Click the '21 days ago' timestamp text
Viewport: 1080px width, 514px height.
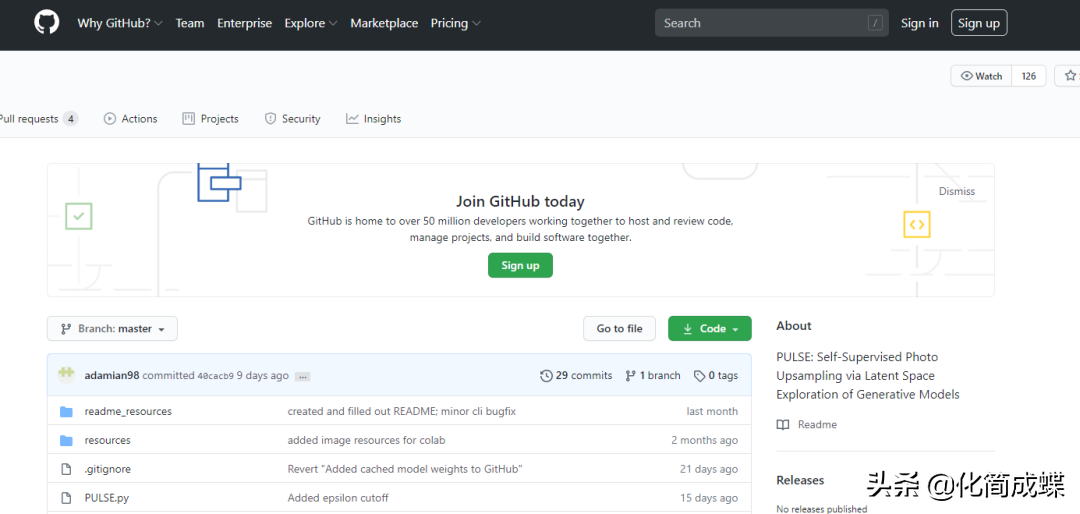[709, 469]
